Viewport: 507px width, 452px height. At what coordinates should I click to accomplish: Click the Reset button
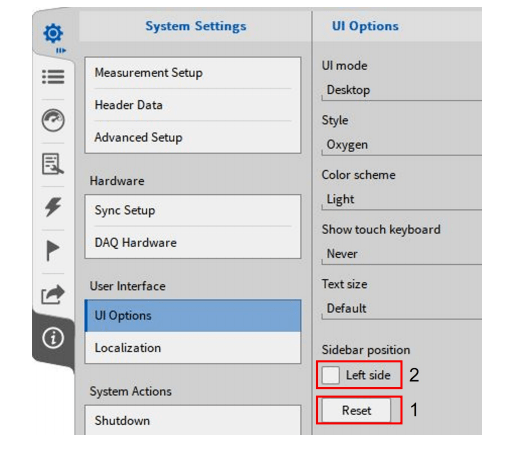click(356, 410)
